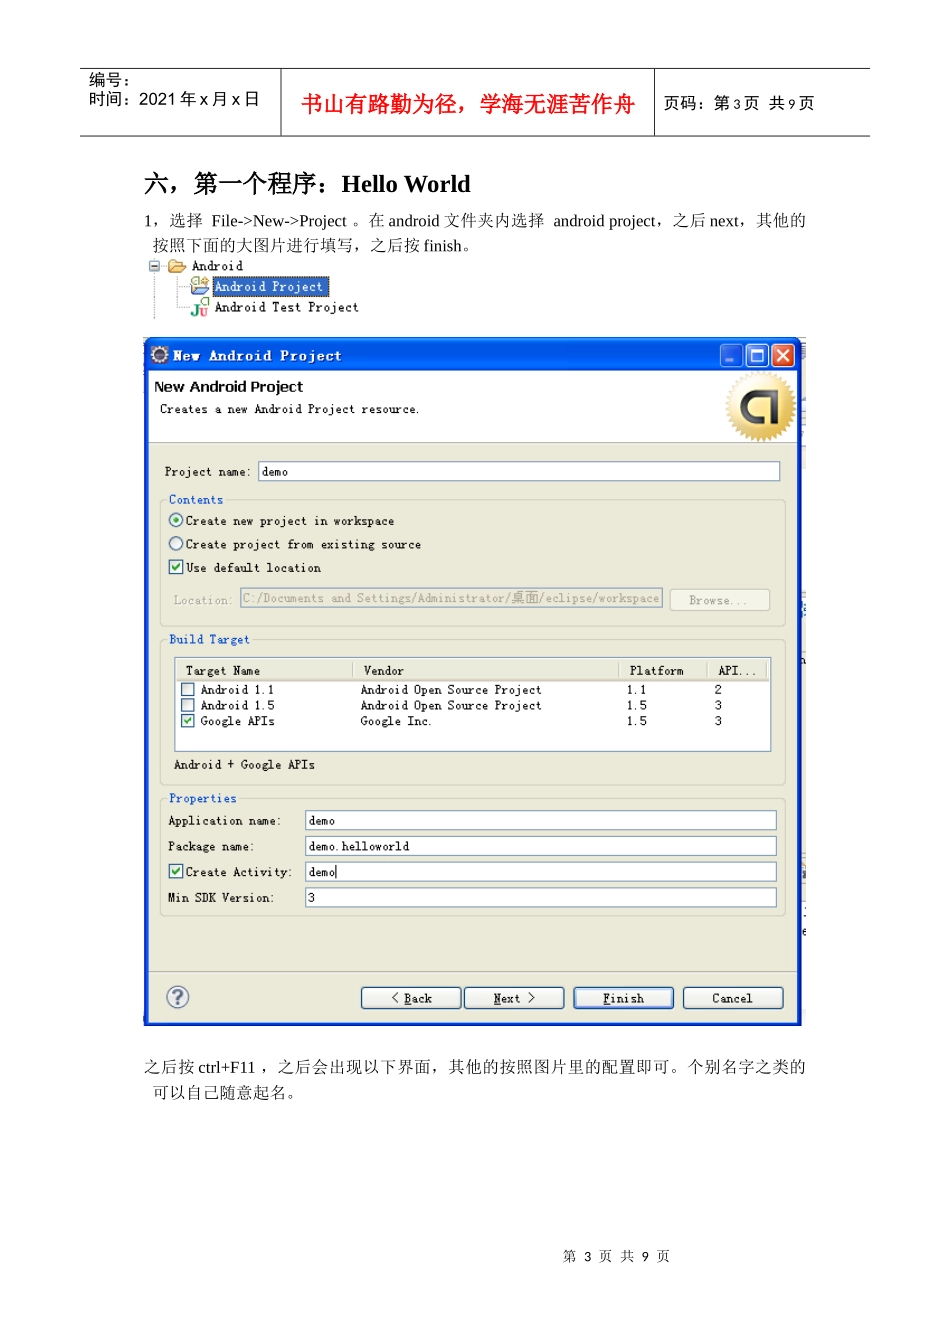Toggle Create Activity checkbox
This screenshot has height=1344, width=950.
pos(176,872)
